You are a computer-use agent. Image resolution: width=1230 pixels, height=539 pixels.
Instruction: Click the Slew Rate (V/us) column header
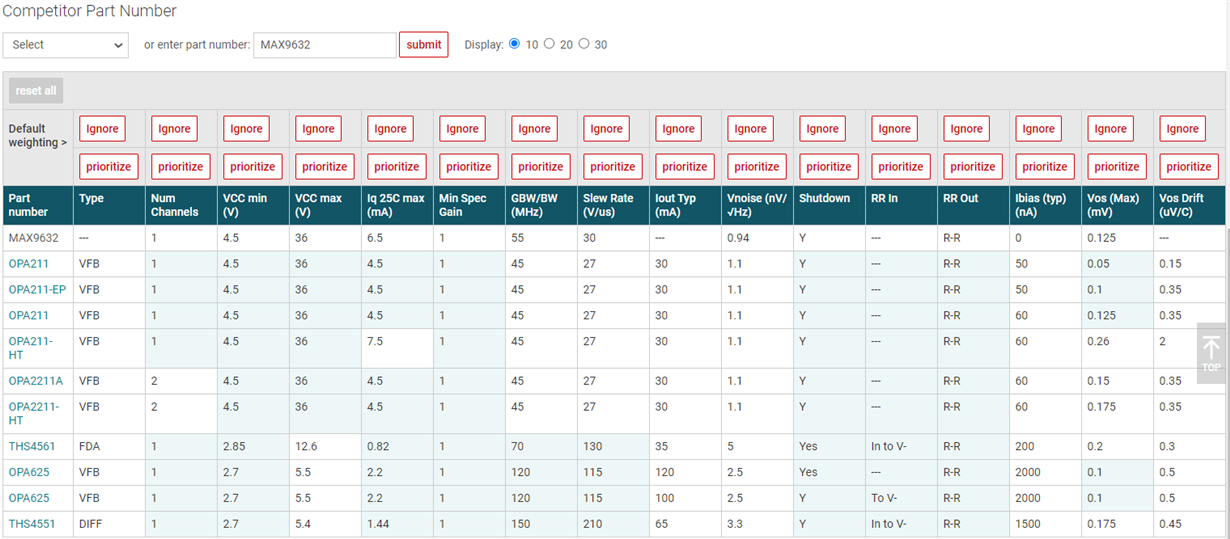pyautogui.click(x=612, y=205)
